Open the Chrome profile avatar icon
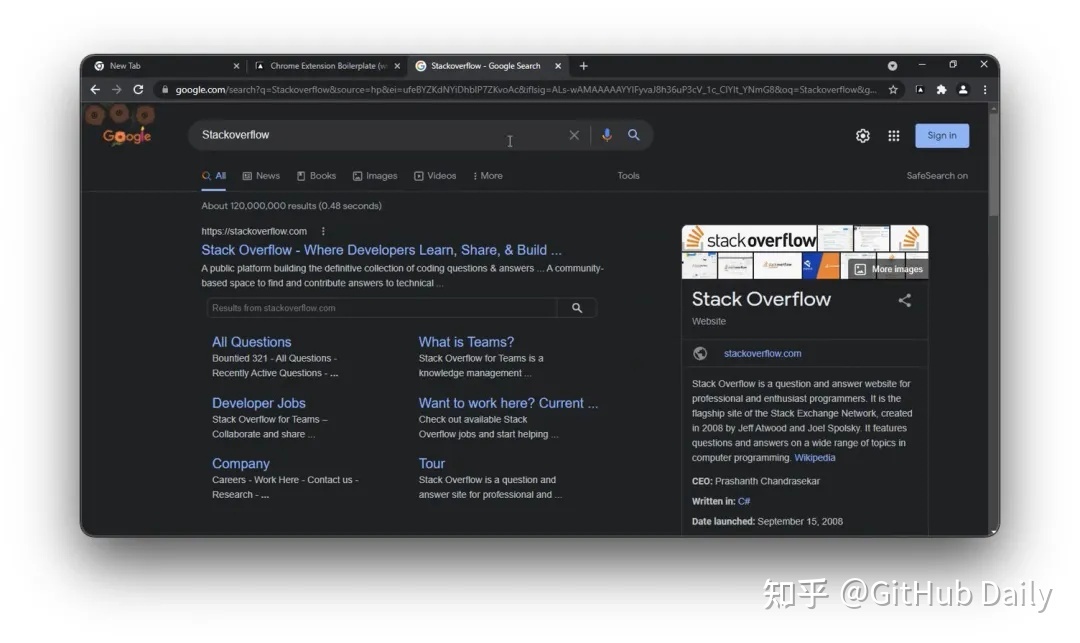 pos(963,89)
